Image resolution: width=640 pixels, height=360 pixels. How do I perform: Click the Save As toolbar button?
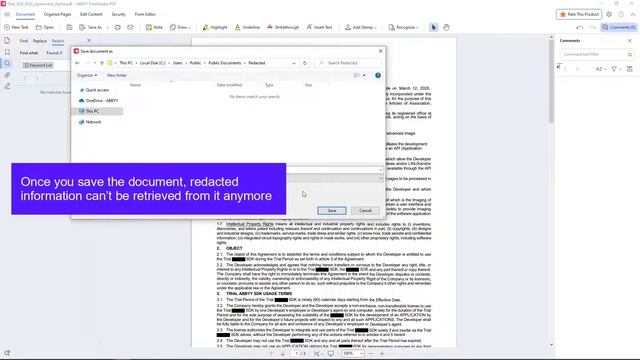(x=91, y=27)
